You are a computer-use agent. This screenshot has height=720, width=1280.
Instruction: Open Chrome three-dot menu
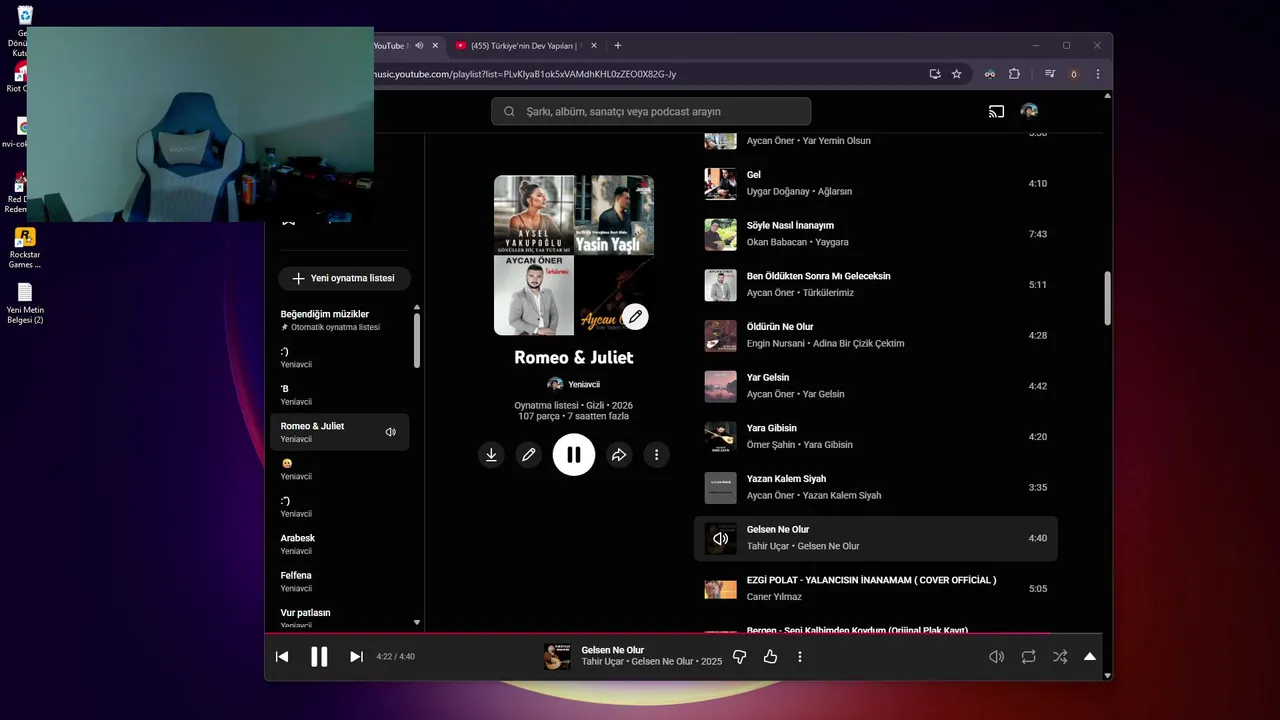coord(1098,74)
